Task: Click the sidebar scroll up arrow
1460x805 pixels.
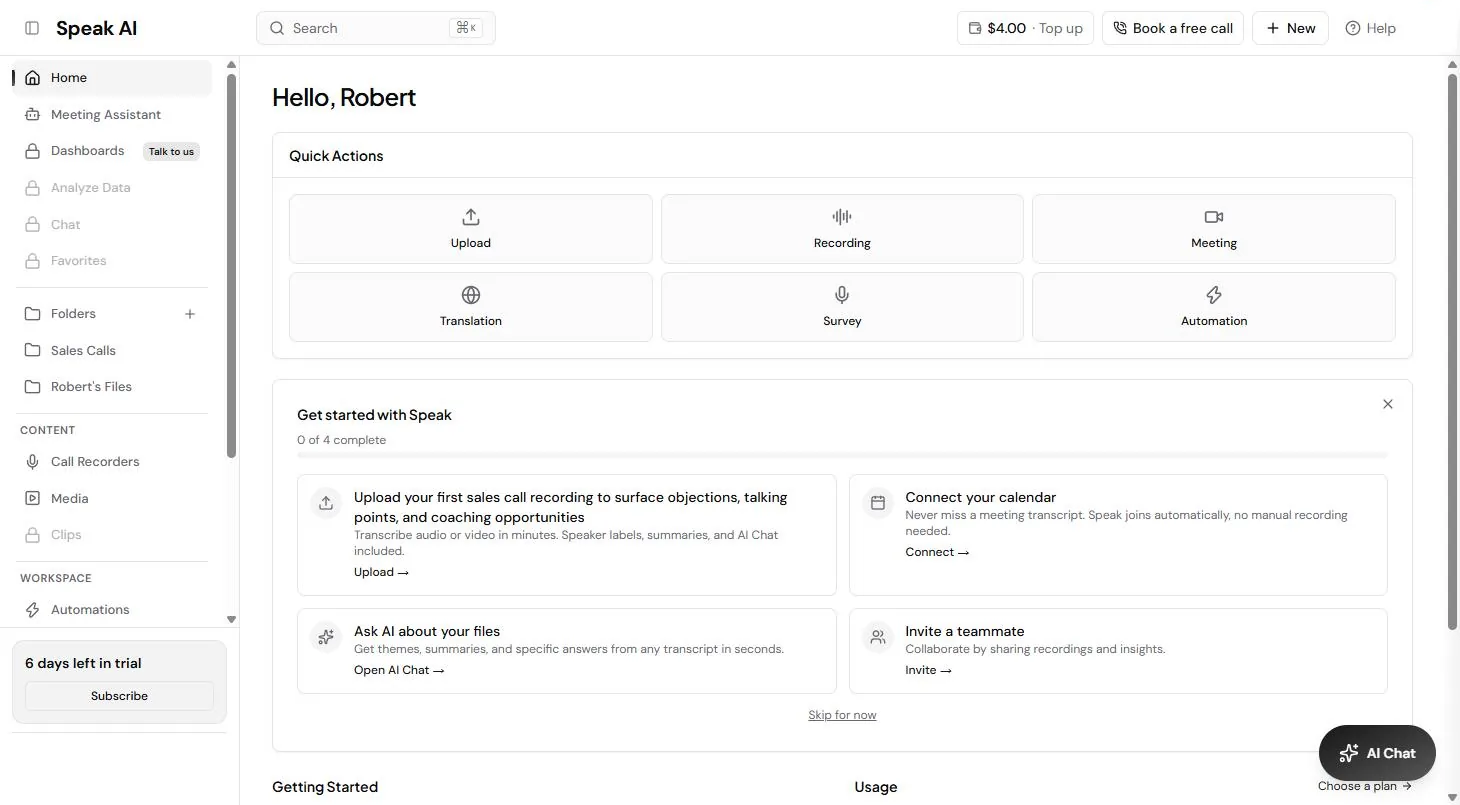Action: tap(231, 65)
